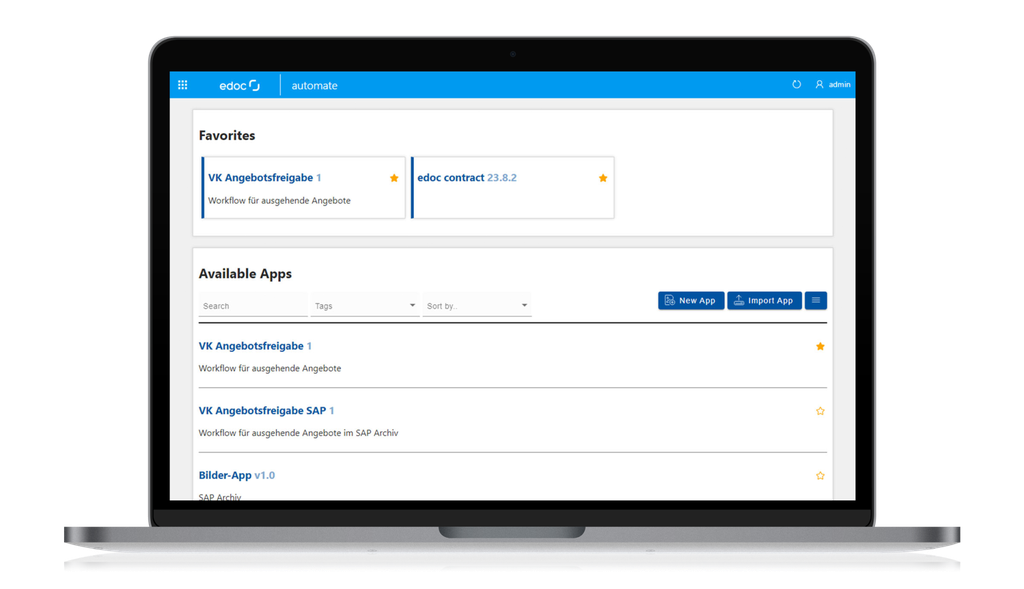This screenshot has height=589, width=1024.
Task: Click 'Workflow für ausgehende Angebote im SAP Archiv' text
Action: [x=298, y=433]
